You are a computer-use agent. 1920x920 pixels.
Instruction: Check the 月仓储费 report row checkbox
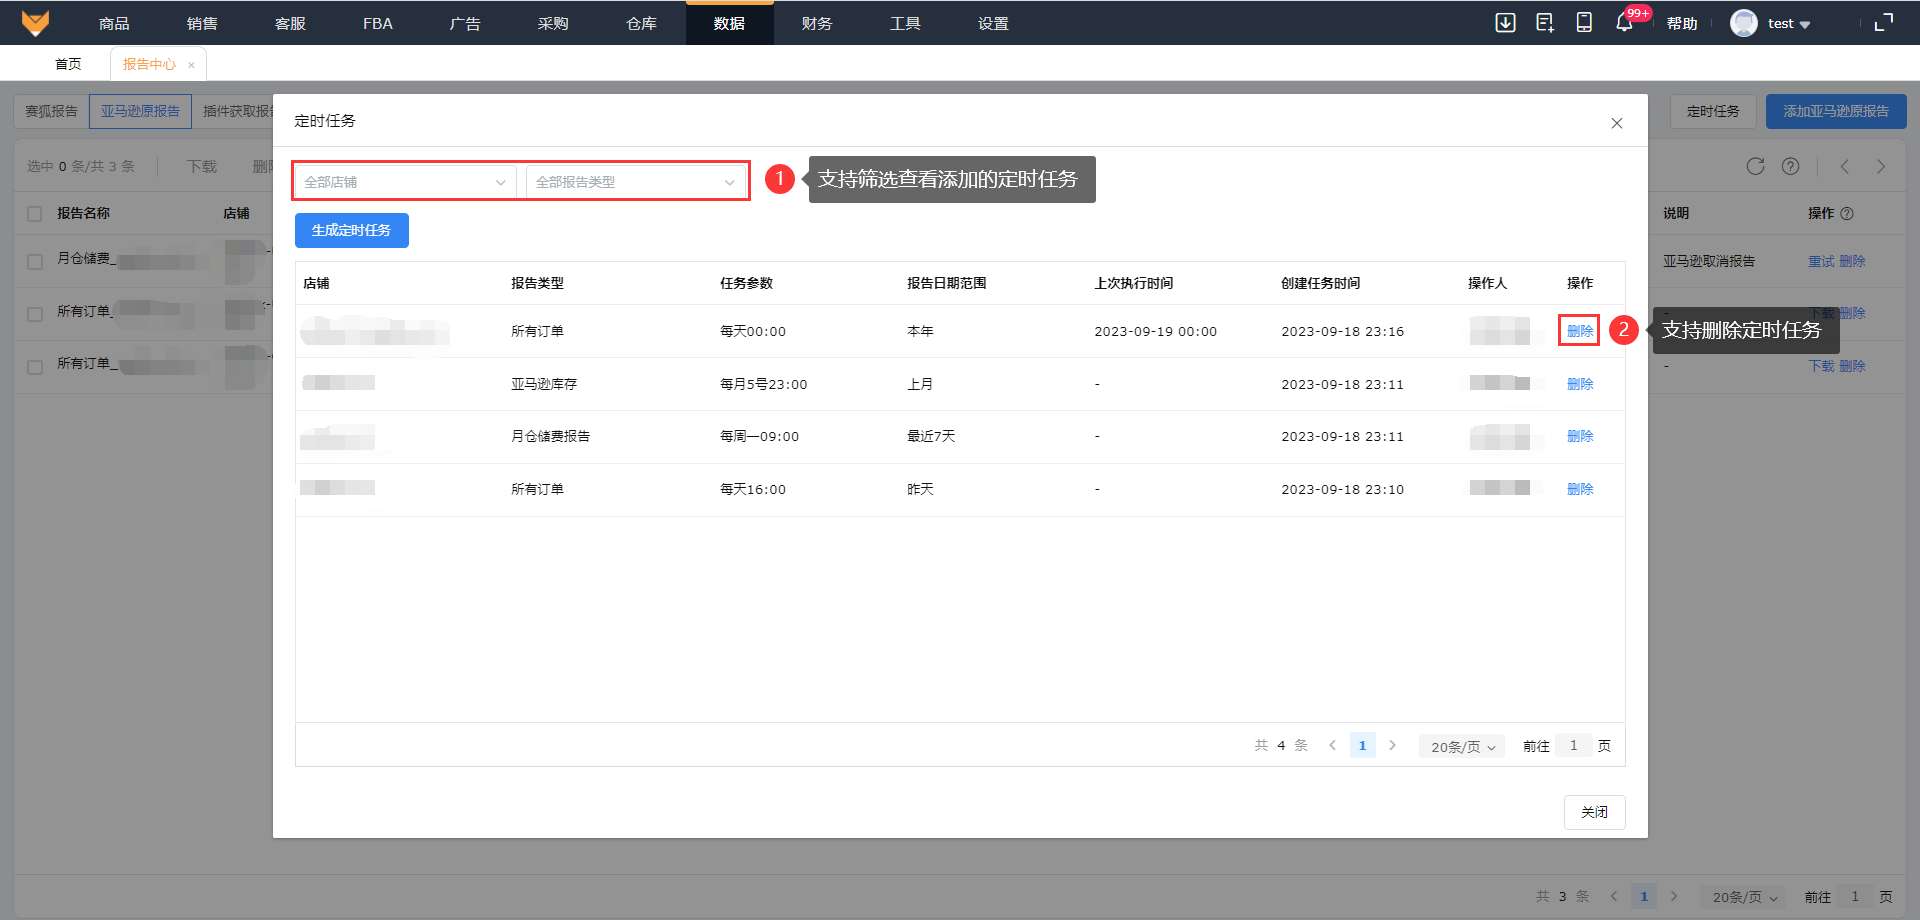[35, 261]
